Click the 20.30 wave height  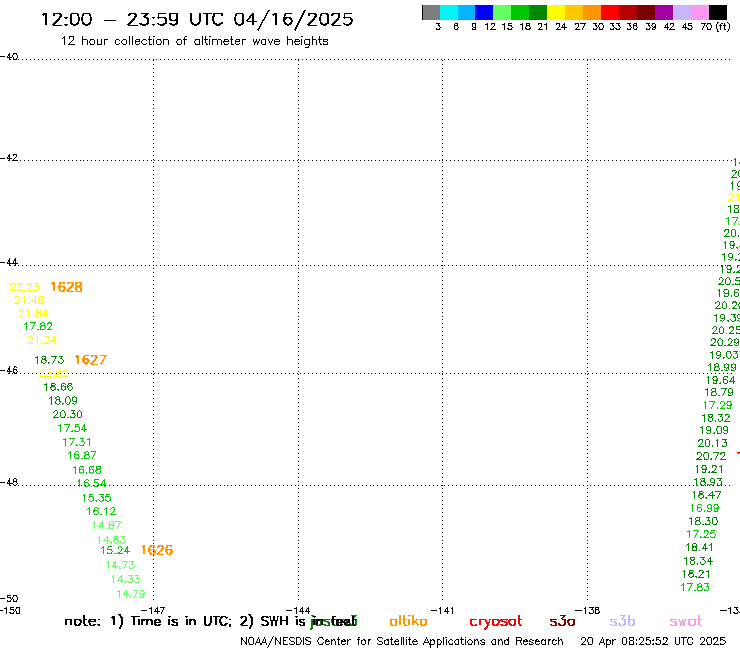(67, 414)
